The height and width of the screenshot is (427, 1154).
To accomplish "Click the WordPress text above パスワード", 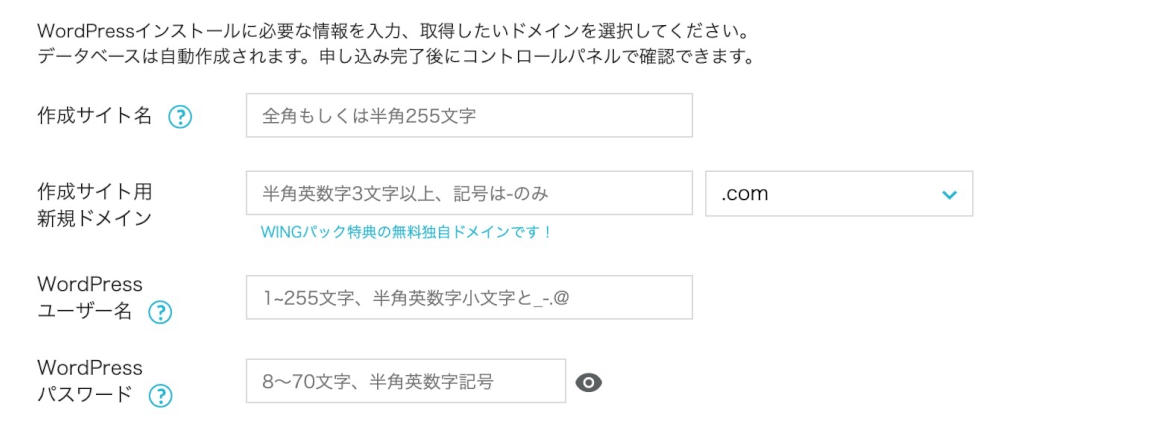I will 90,367.
